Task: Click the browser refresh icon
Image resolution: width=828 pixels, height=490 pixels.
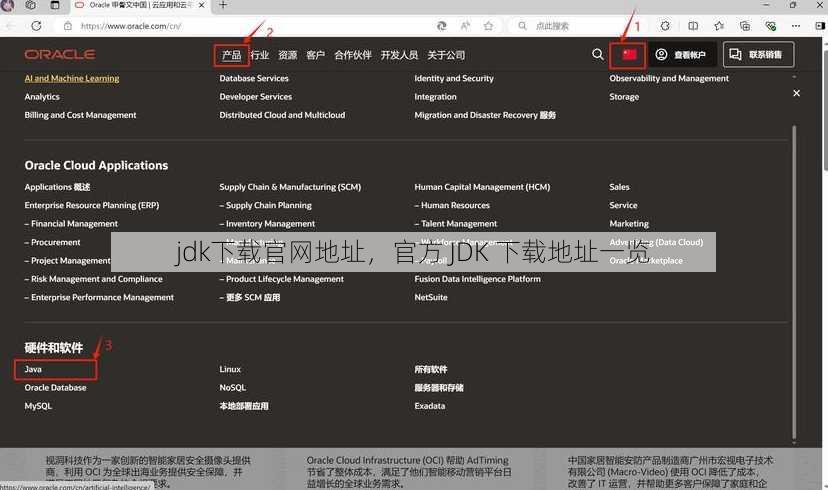Action: point(36,25)
